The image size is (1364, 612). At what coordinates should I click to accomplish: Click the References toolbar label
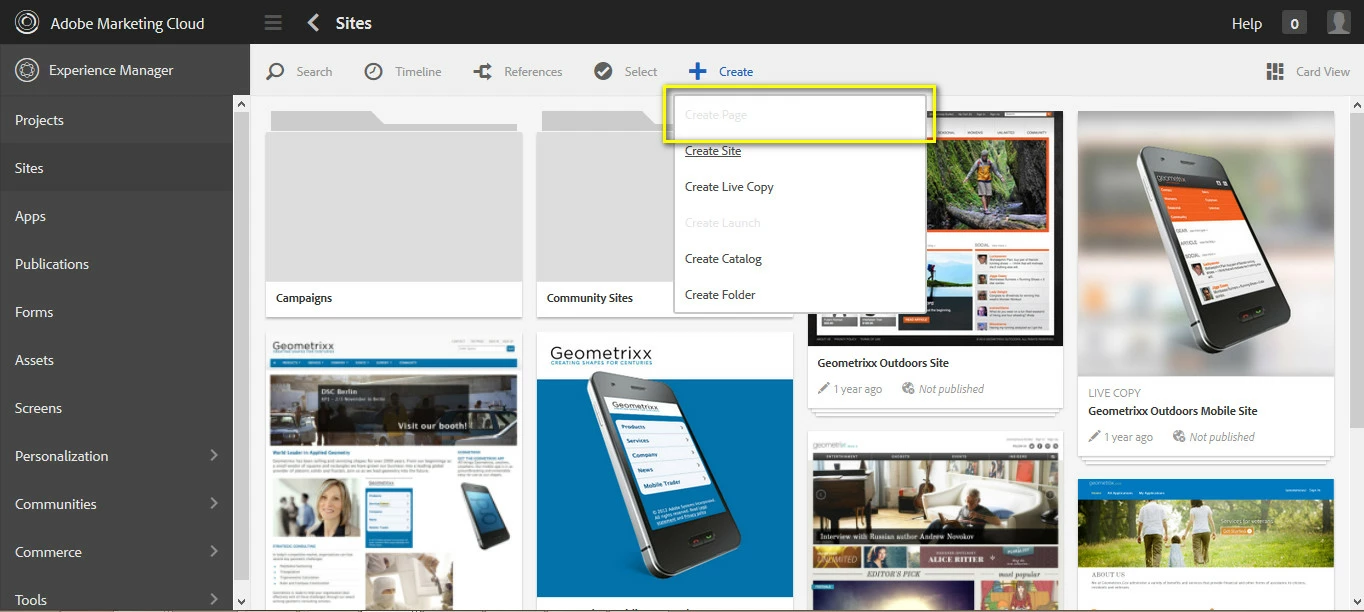coord(533,72)
